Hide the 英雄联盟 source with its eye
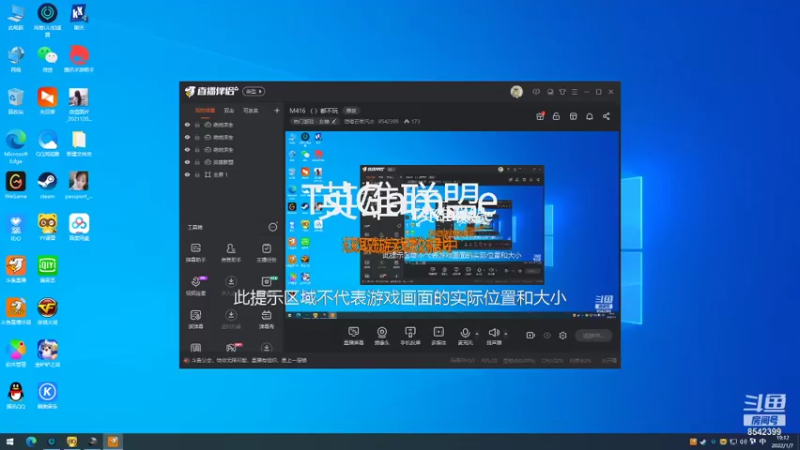 tap(187, 162)
